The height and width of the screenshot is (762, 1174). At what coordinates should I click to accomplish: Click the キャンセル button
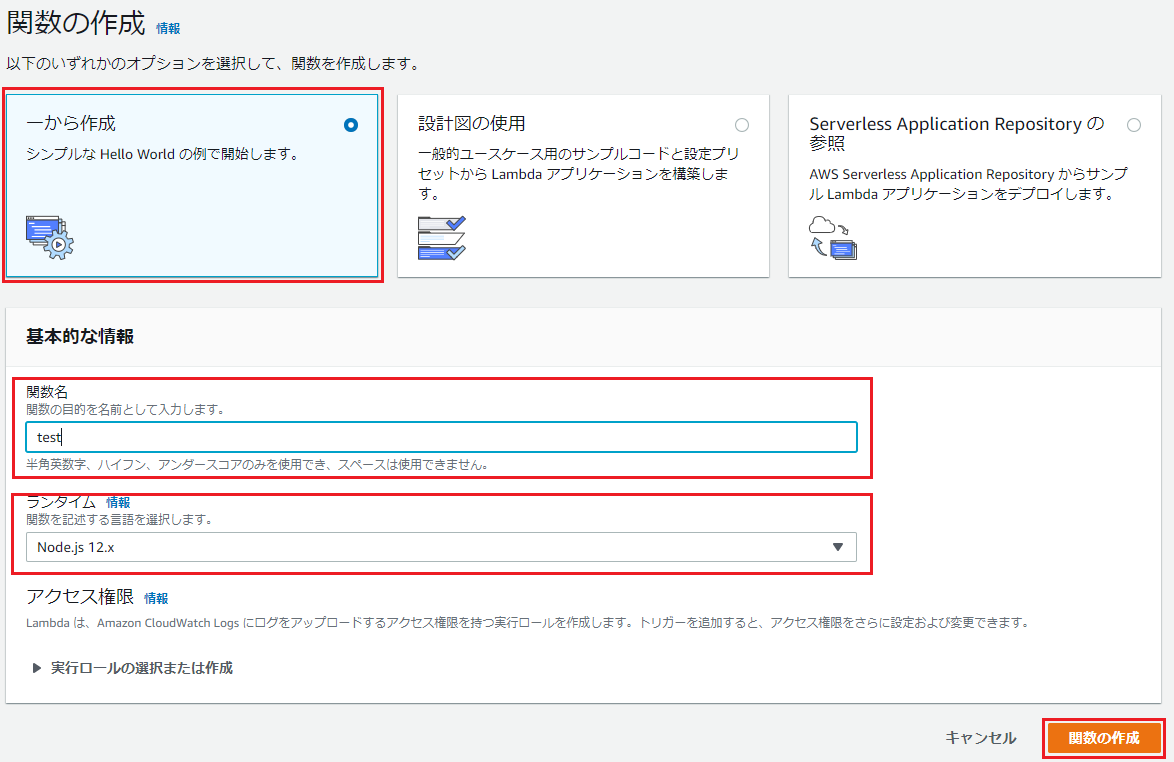pos(981,738)
